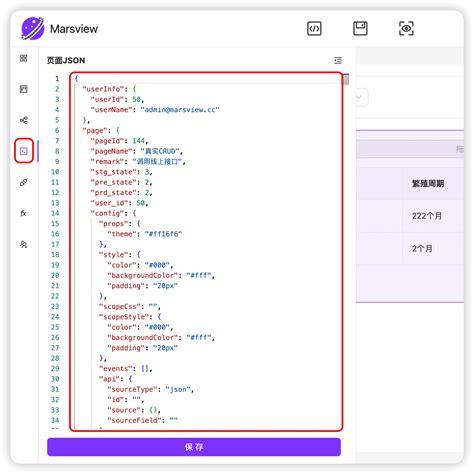The height and width of the screenshot is (474, 474).
Task: Click the 2个月 table cell
Action: point(422,248)
